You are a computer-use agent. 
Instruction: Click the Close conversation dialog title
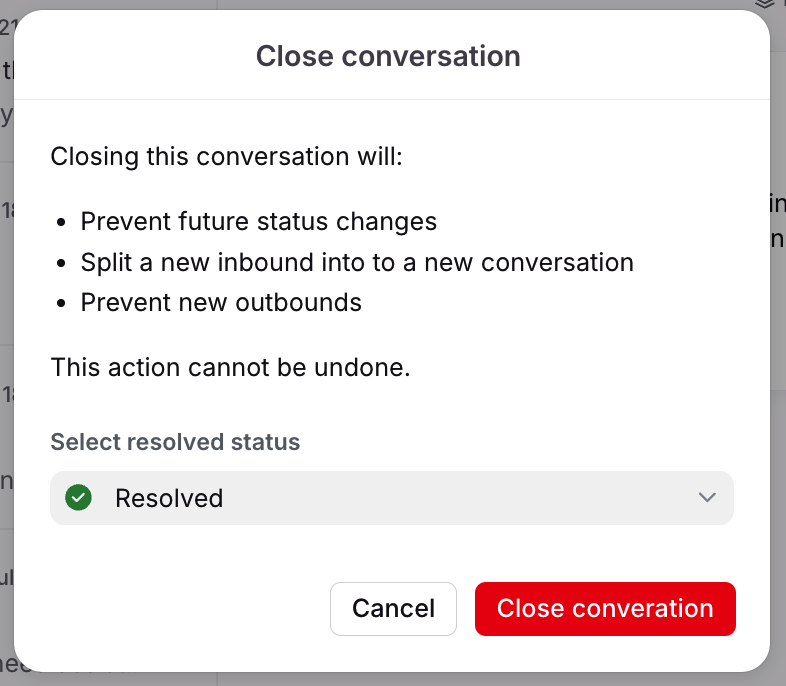pyautogui.click(x=388, y=56)
